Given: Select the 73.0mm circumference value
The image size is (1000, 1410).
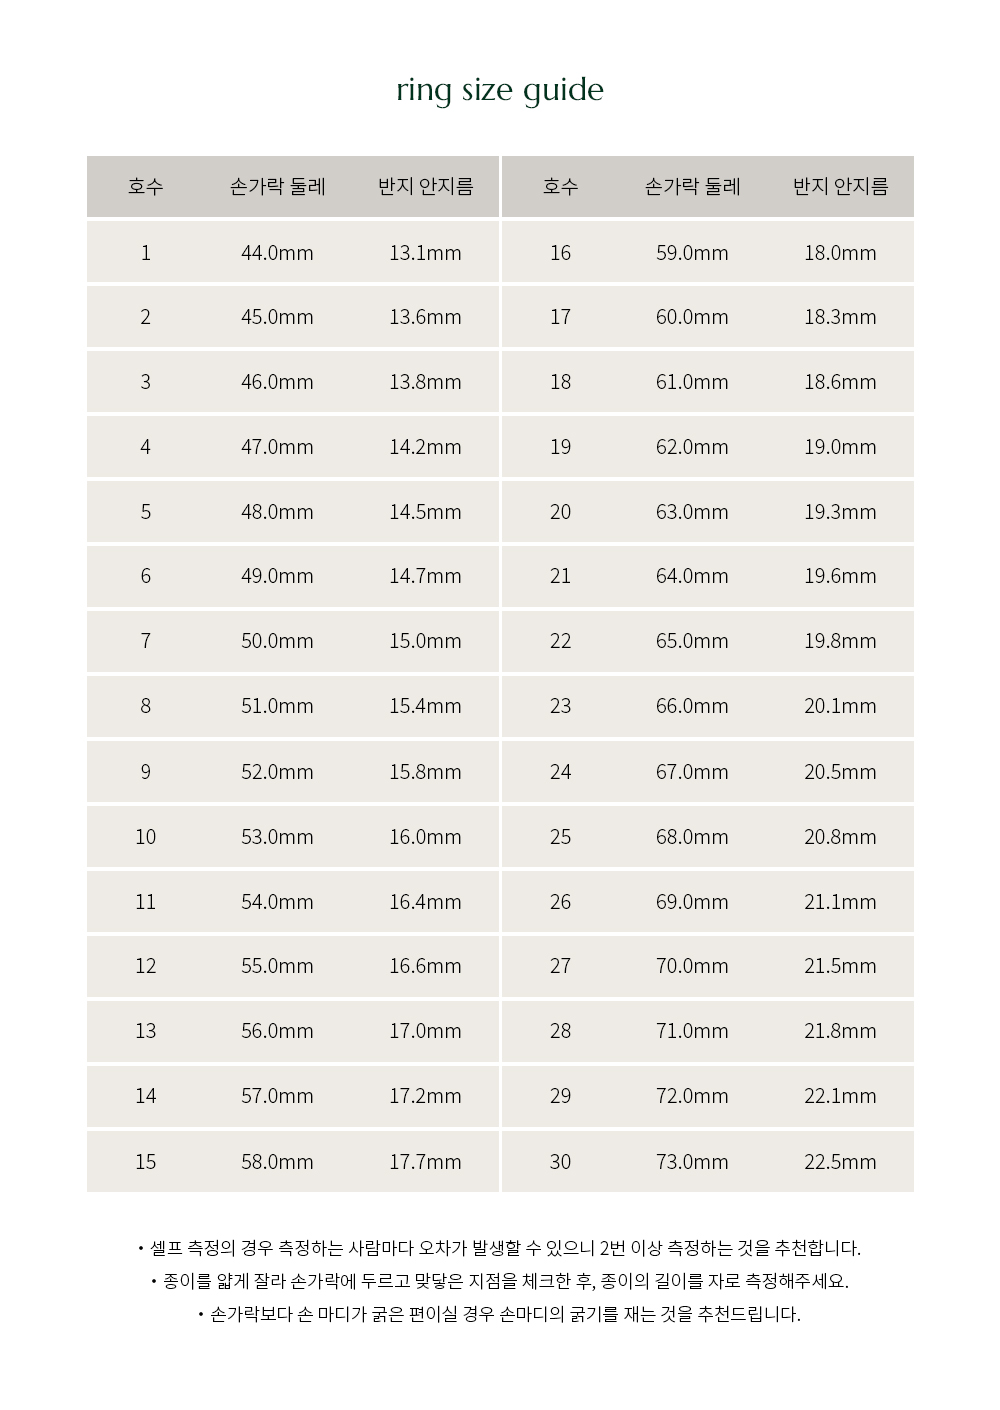Looking at the screenshot, I should 692,1162.
